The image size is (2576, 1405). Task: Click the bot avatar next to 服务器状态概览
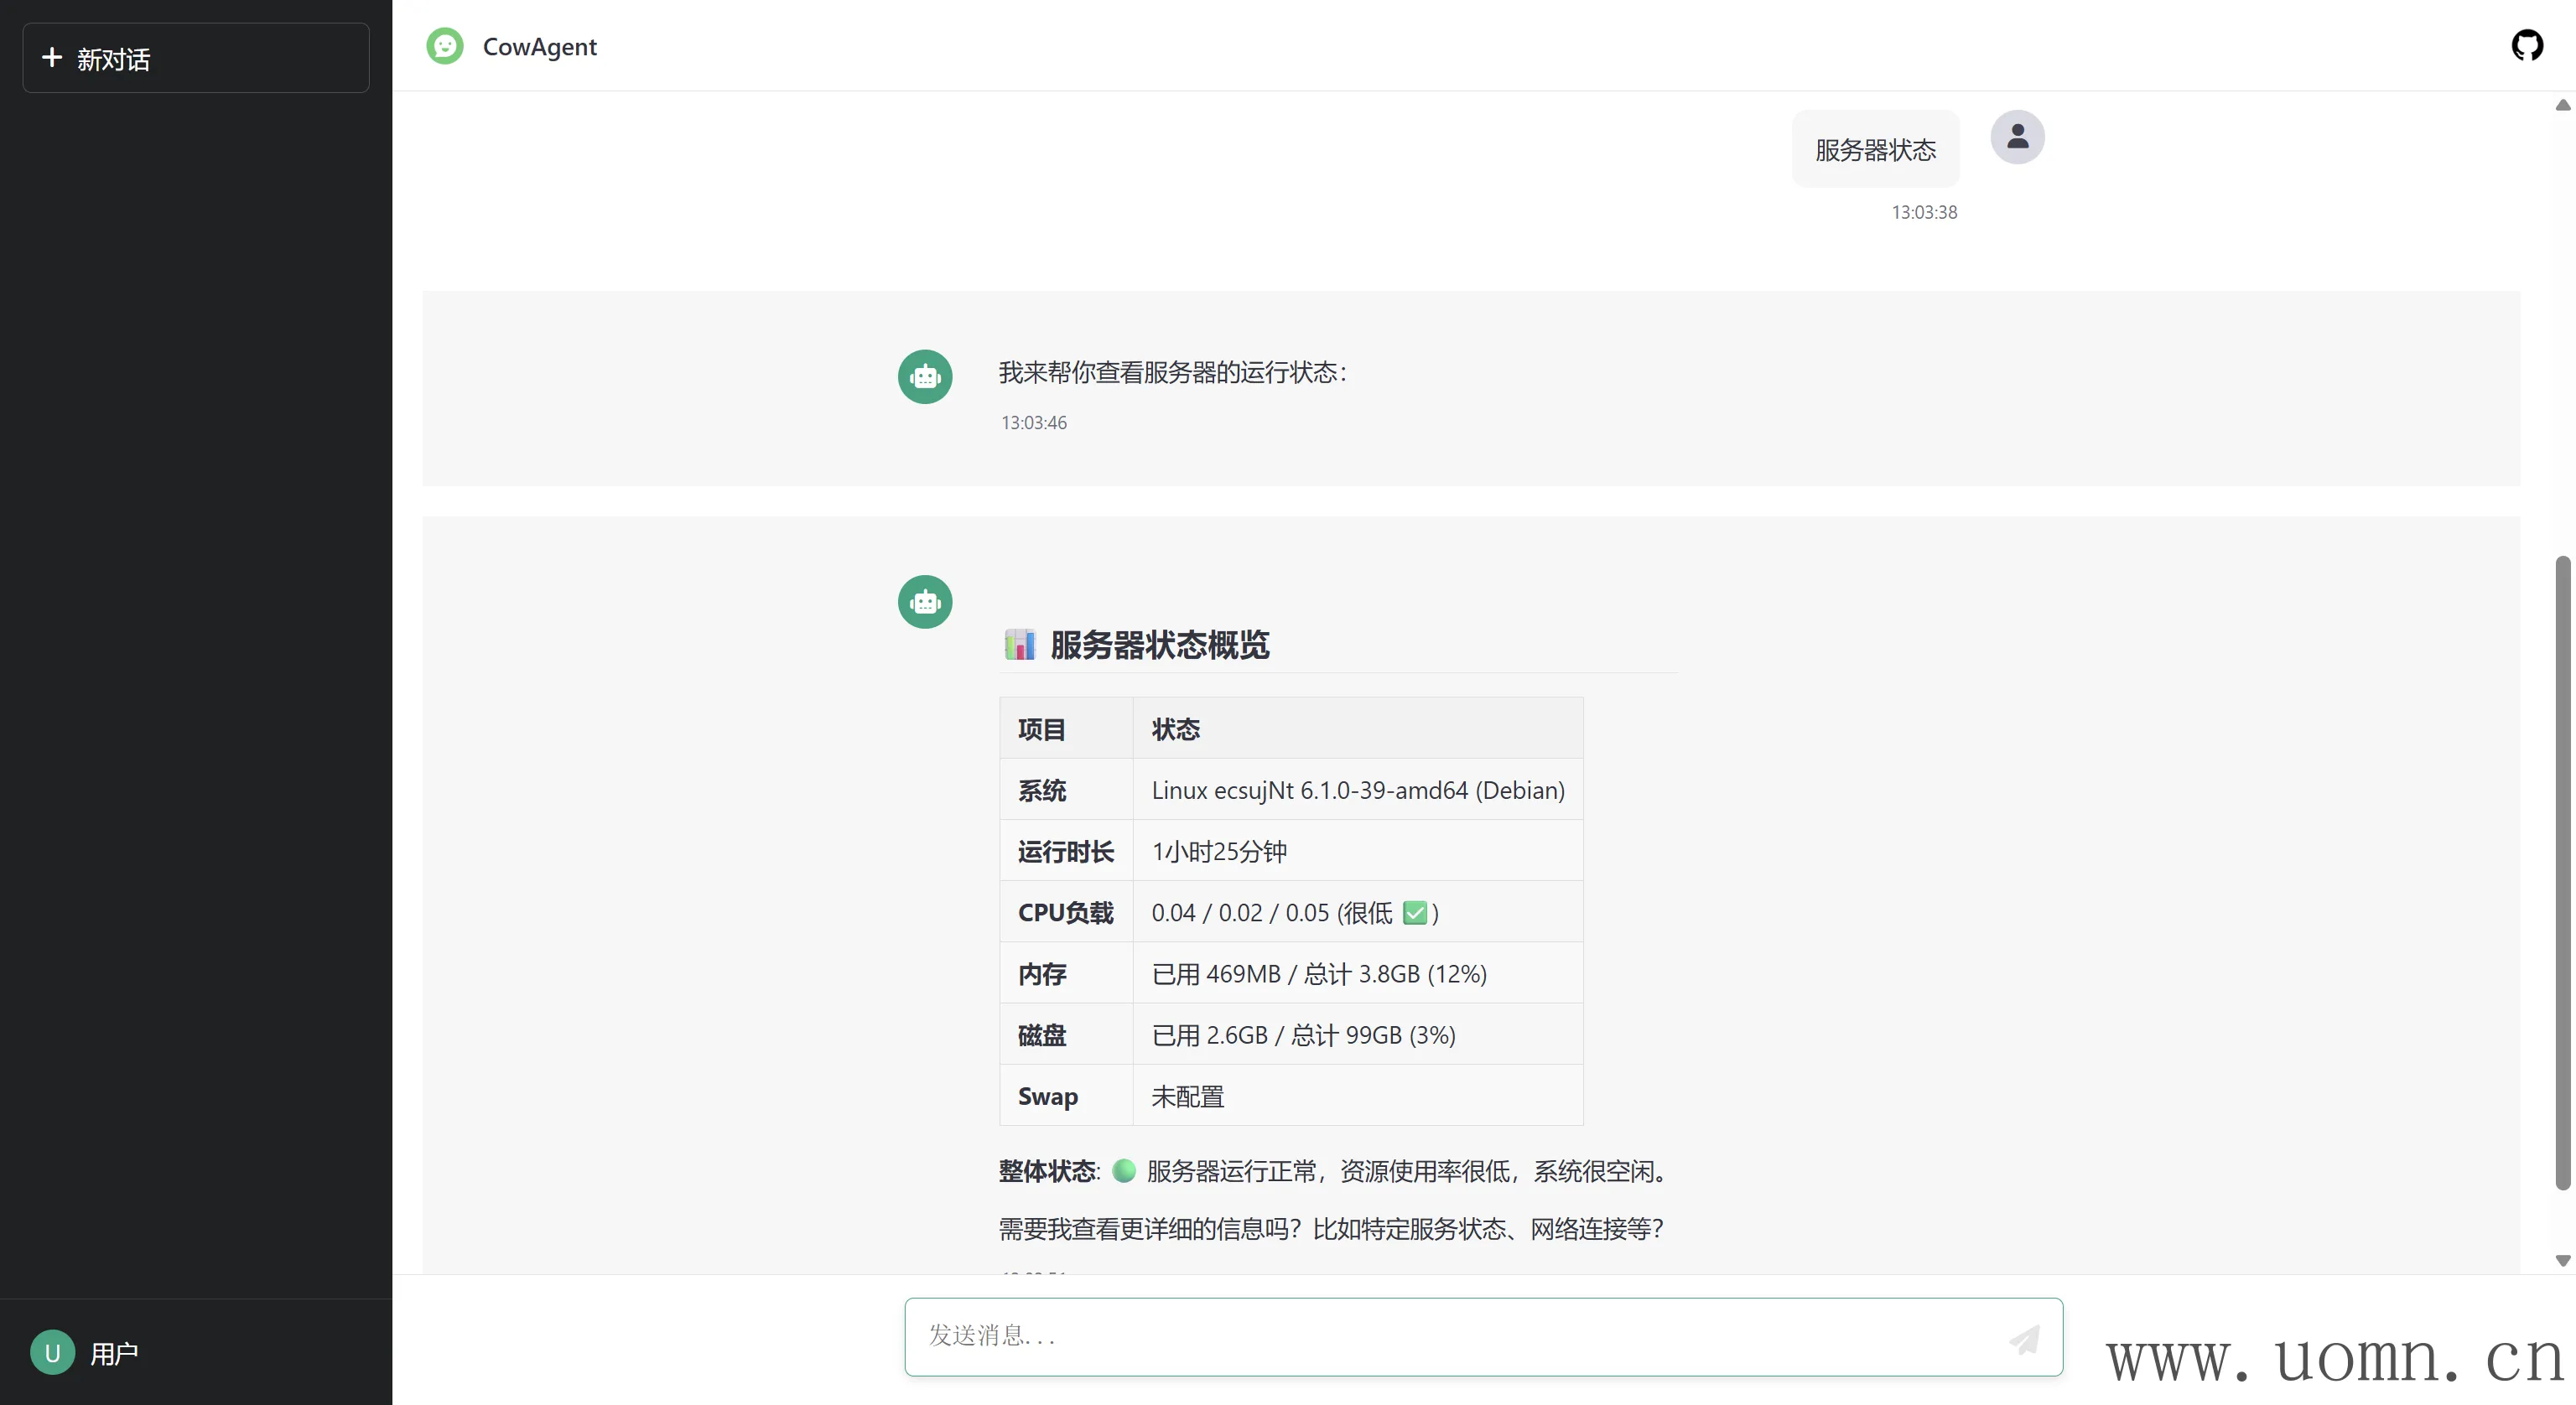(x=925, y=602)
